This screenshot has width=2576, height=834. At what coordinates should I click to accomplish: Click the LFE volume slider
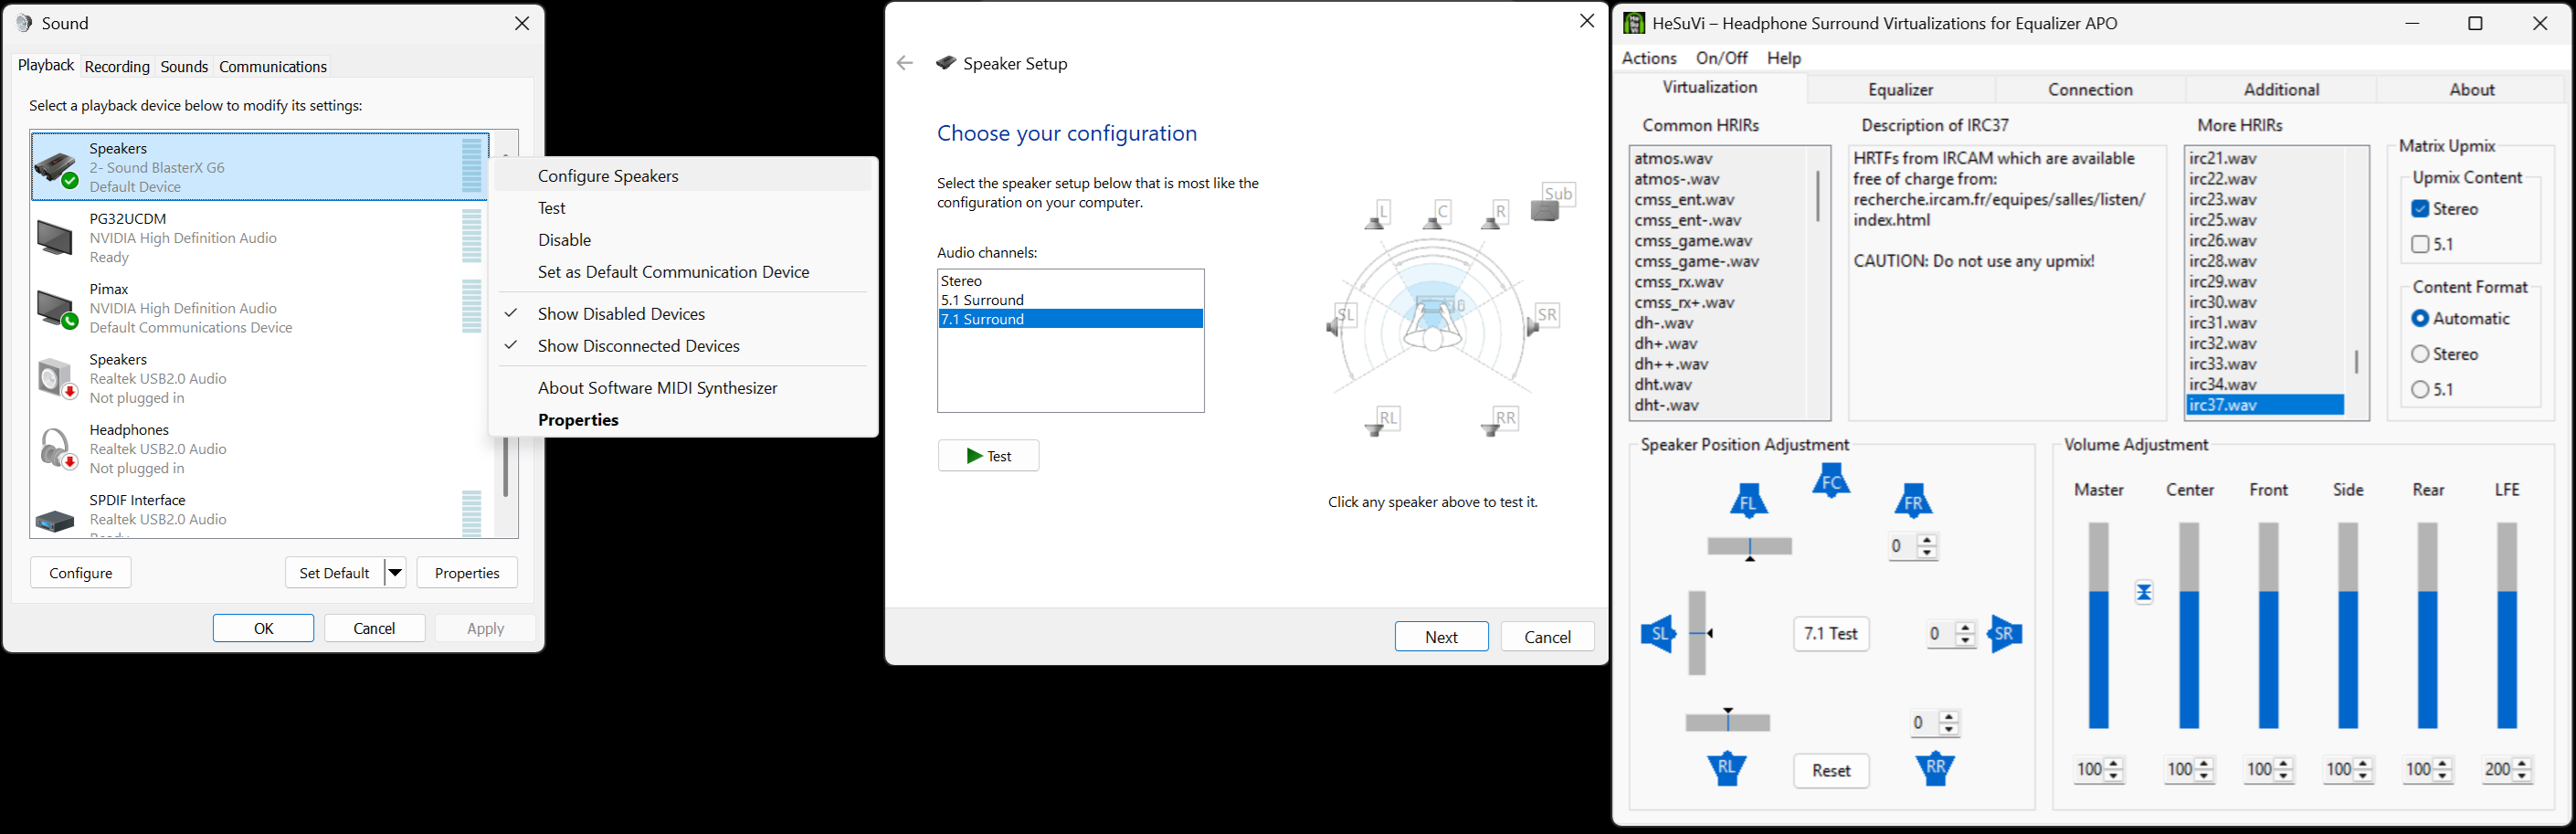click(x=2507, y=626)
